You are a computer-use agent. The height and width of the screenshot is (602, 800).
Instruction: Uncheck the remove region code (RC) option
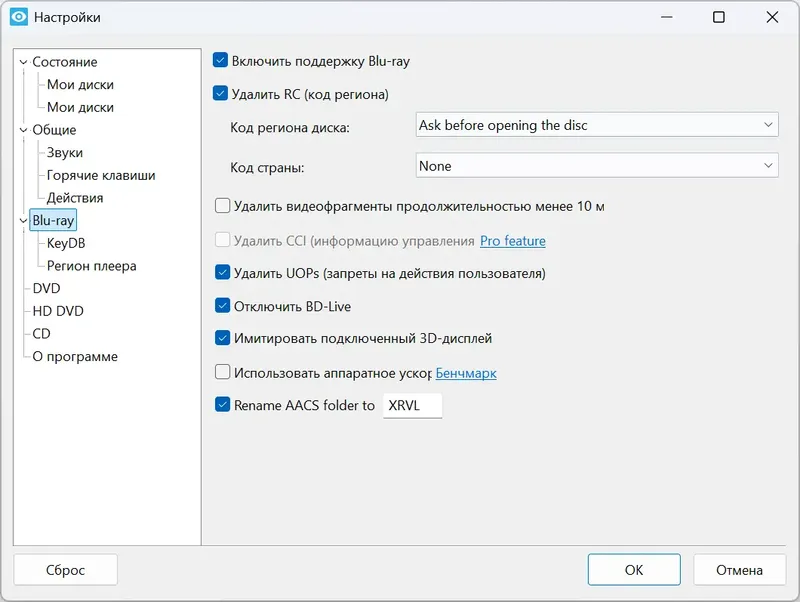pyautogui.click(x=221, y=95)
